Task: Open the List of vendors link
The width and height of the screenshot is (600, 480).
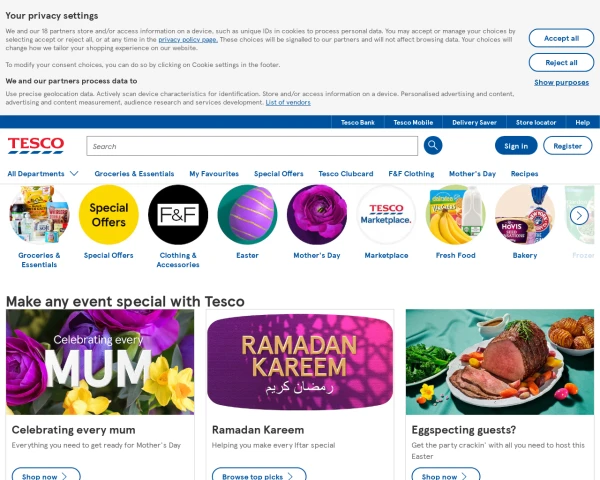Action: click(288, 103)
